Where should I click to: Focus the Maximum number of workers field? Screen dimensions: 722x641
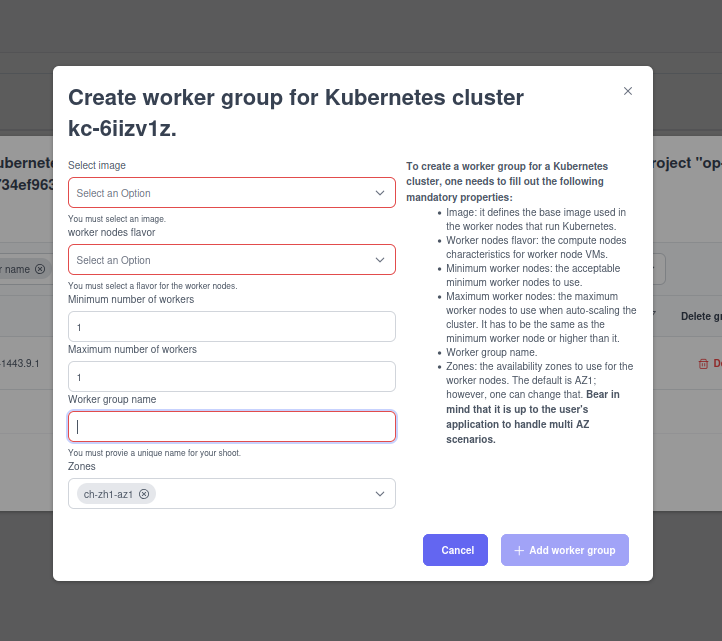[231, 377]
